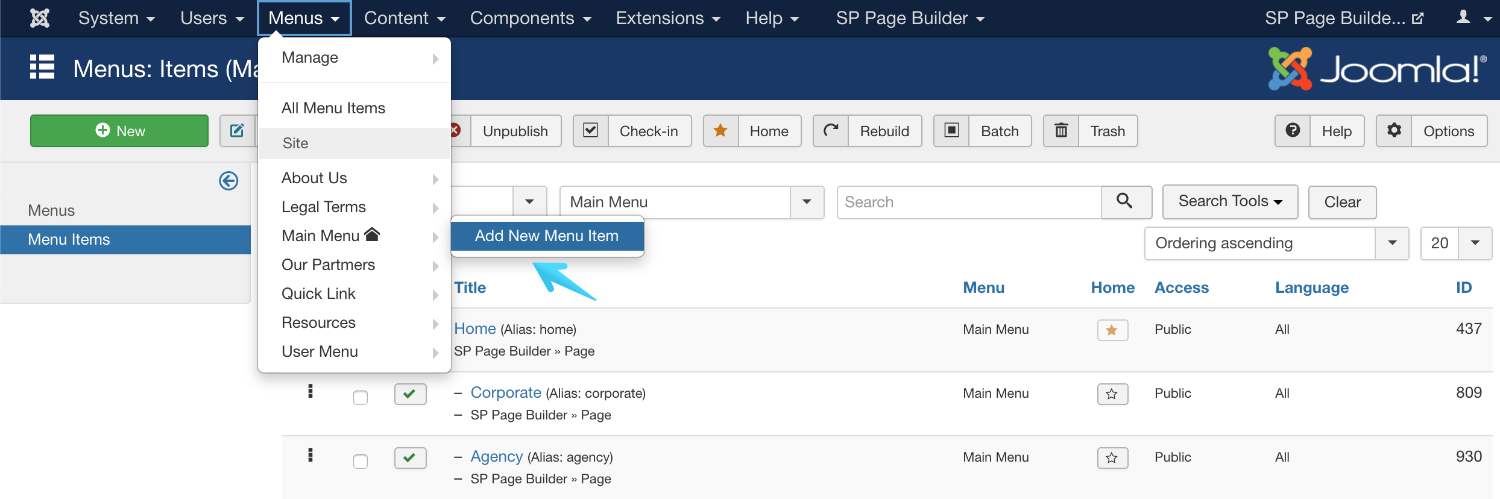Click the drag handle for Agency row
Image resolution: width=1500 pixels, height=499 pixels.
click(310, 456)
